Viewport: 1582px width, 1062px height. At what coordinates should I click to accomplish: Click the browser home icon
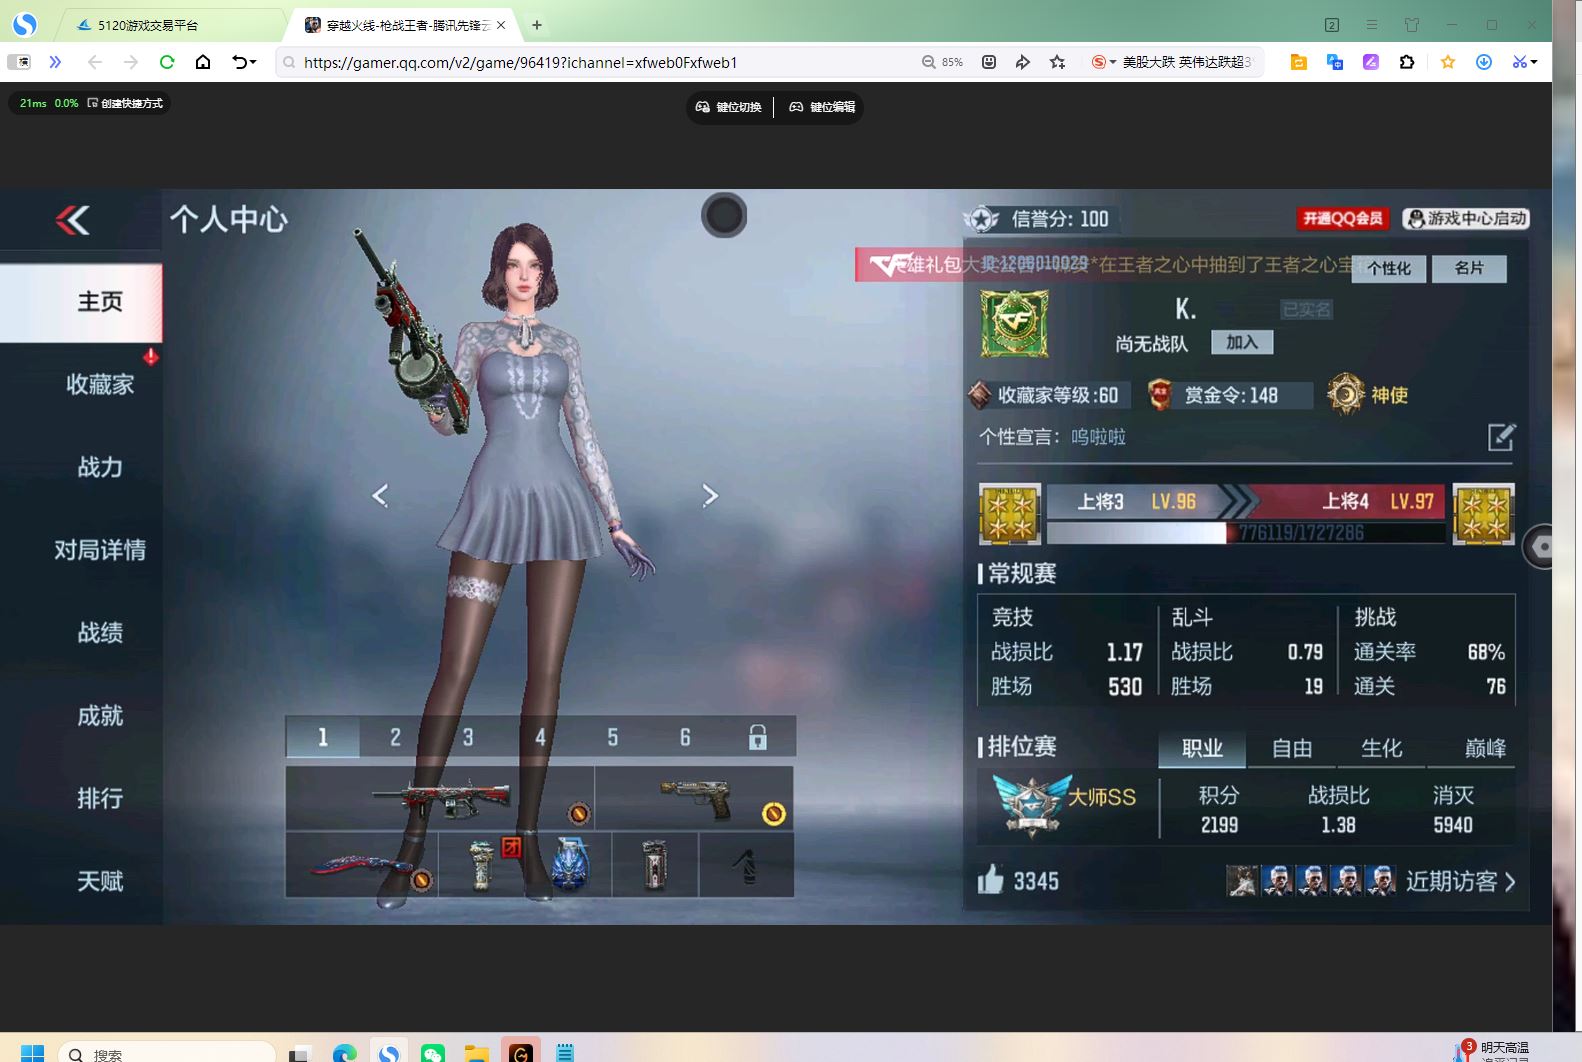pyautogui.click(x=203, y=62)
